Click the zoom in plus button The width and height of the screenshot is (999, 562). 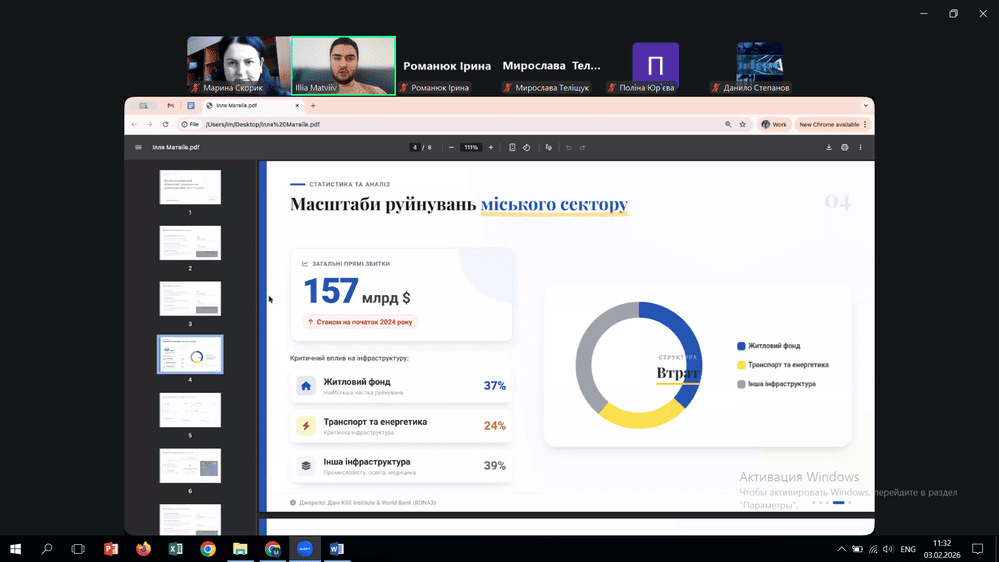(491, 147)
